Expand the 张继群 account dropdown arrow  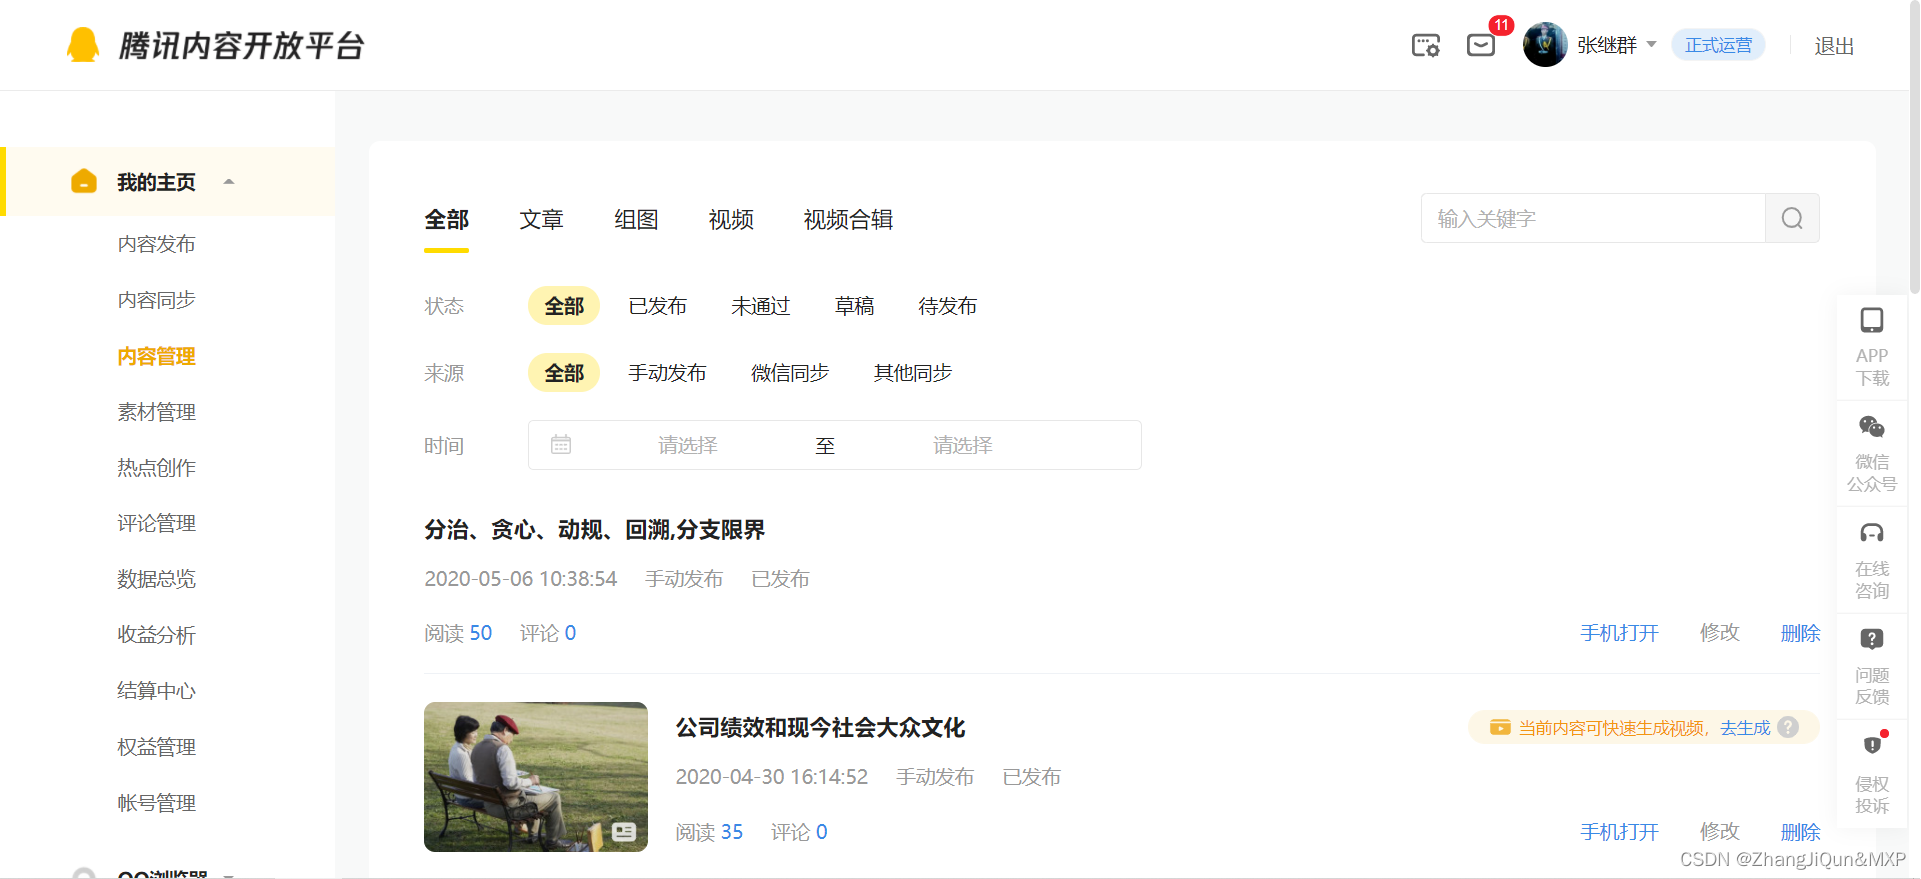tap(1651, 45)
